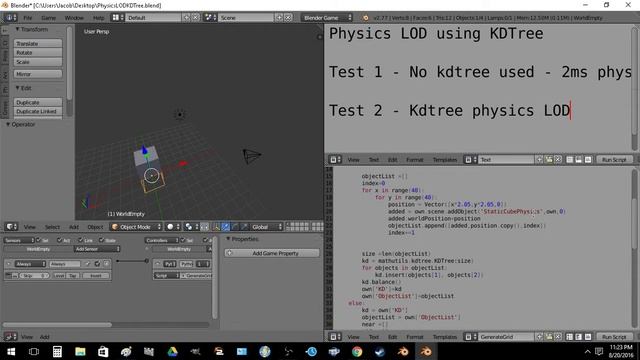Toggle the Always sensor Tap option
Screen dimensions: 640x360
(x=73, y=276)
